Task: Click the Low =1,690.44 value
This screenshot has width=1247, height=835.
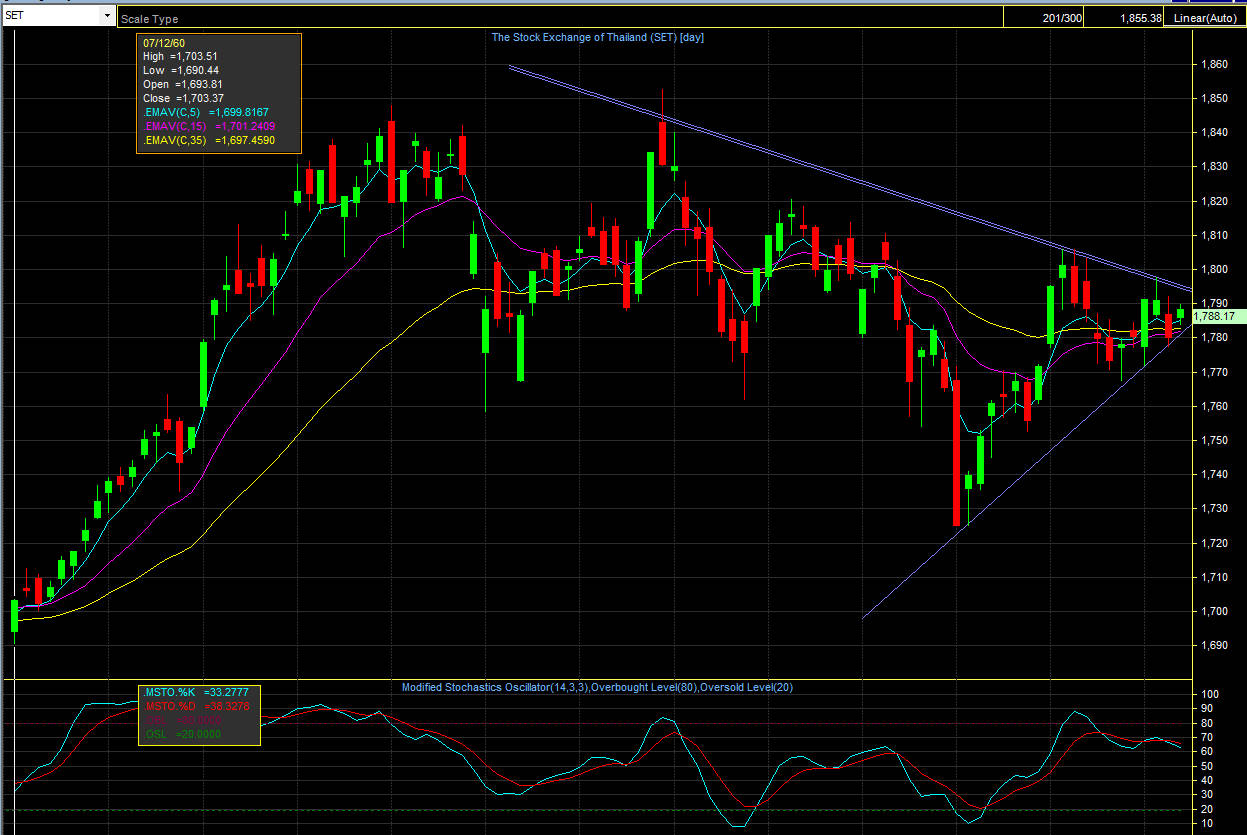Action: (x=181, y=71)
